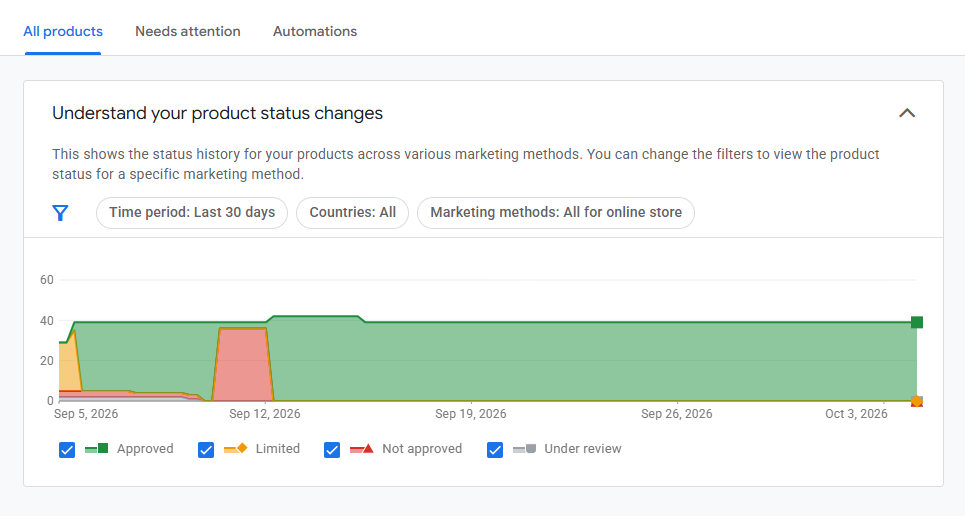Image resolution: width=965 pixels, height=516 pixels.
Task: Click the green square chart endpoint marker
Action: [x=916, y=322]
